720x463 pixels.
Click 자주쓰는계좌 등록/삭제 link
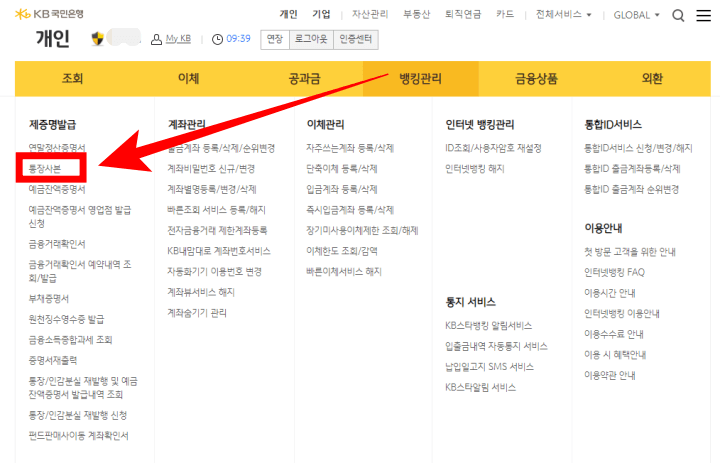point(350,148)
